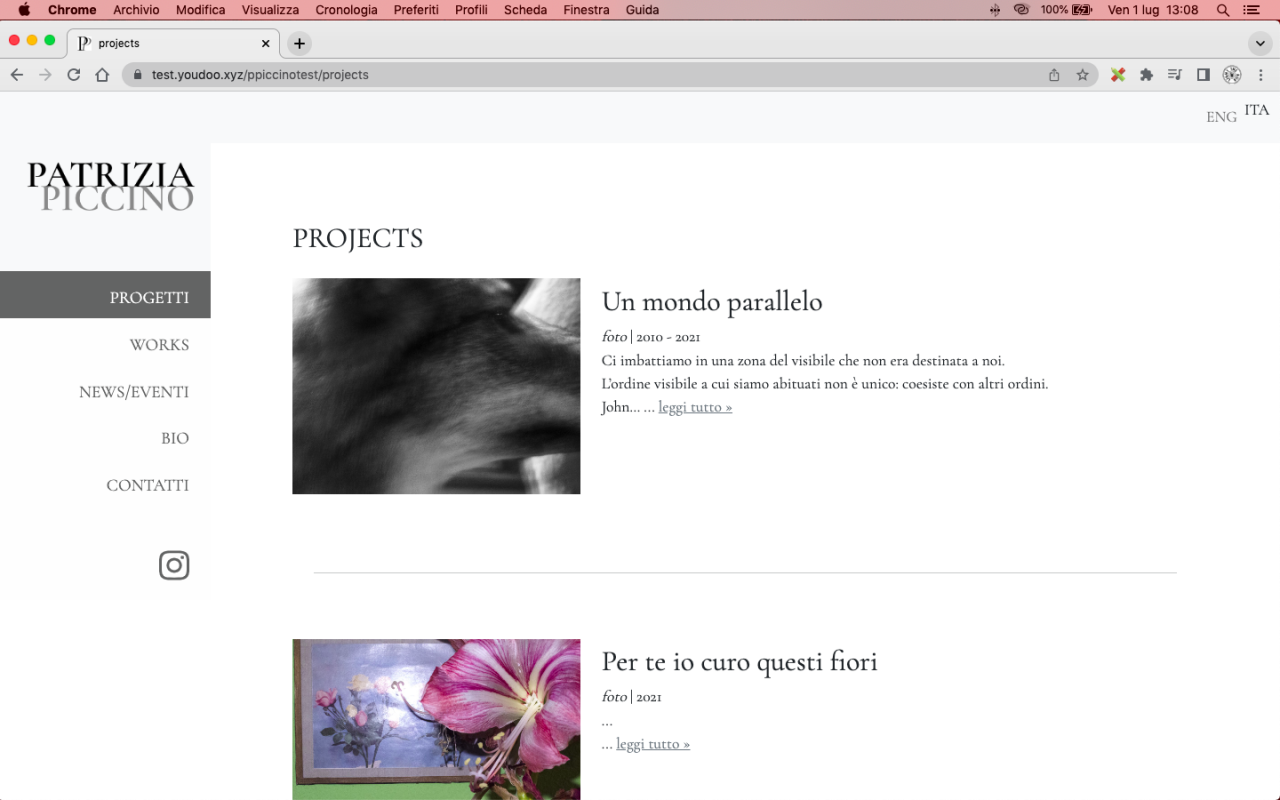Image resolution: width=1280 pixels, height=800 pixels.
Task: Open the Scheda menu
Action: point(525,10)
